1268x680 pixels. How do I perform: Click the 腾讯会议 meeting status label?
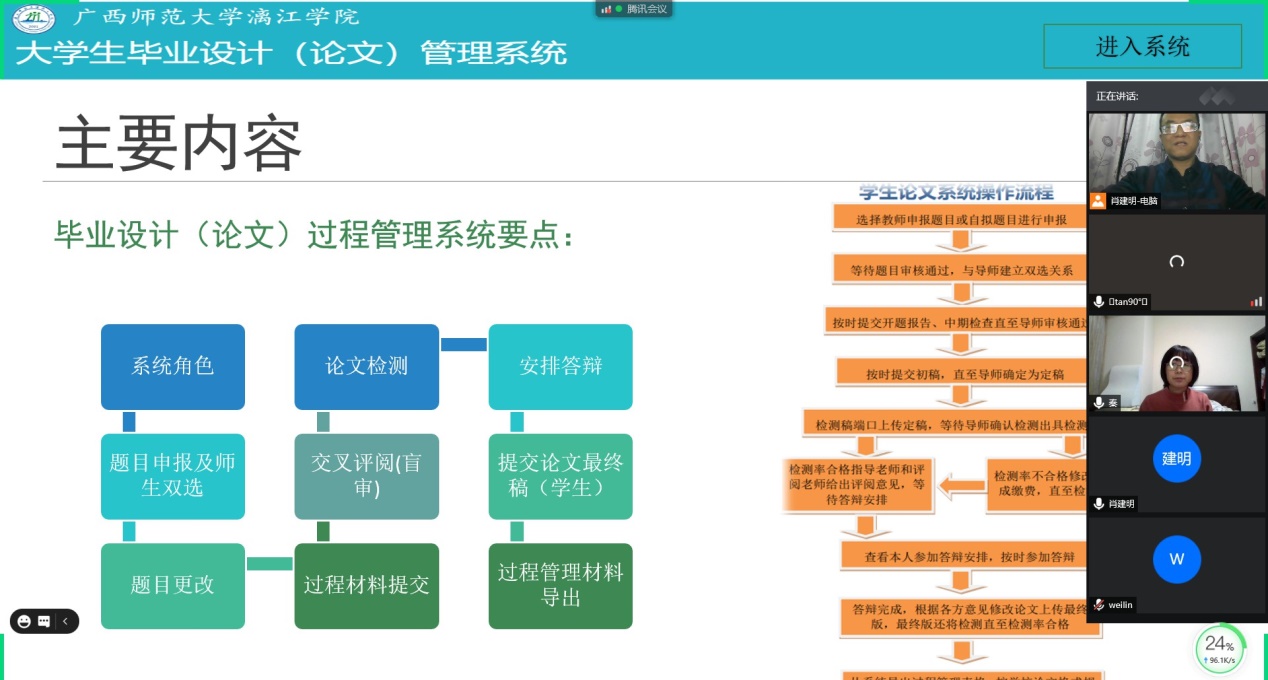[646, 9]
